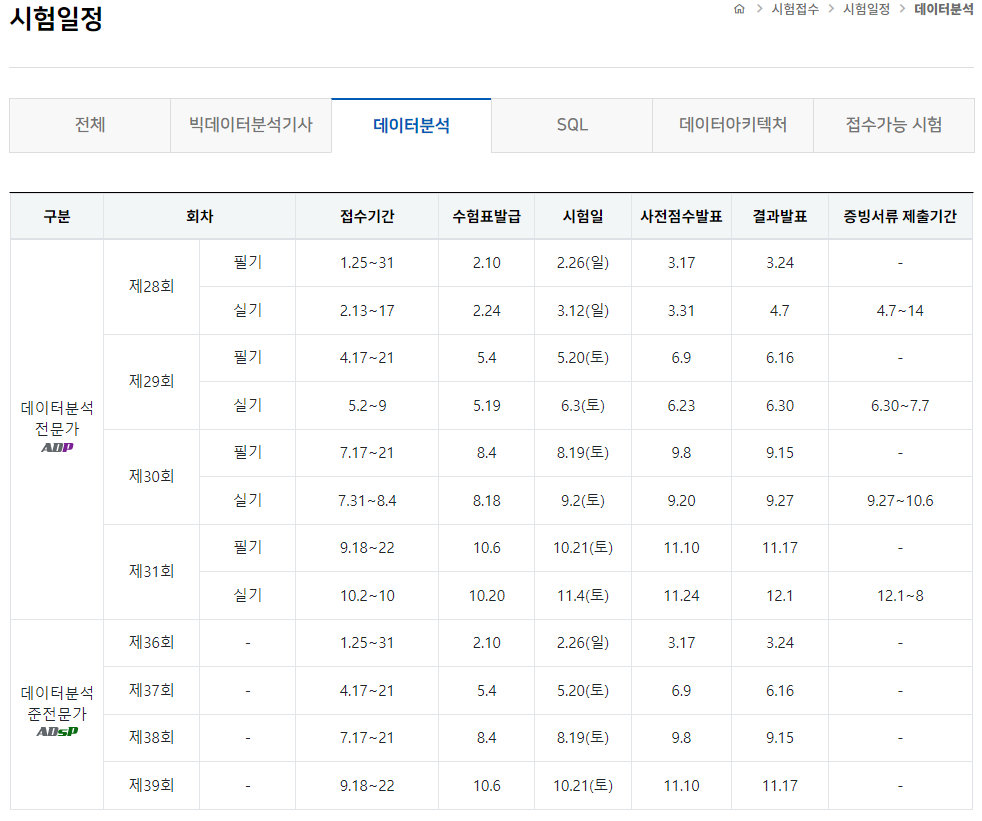
Task: Click the 5.2~9 registration period cell
Action: 367,406
